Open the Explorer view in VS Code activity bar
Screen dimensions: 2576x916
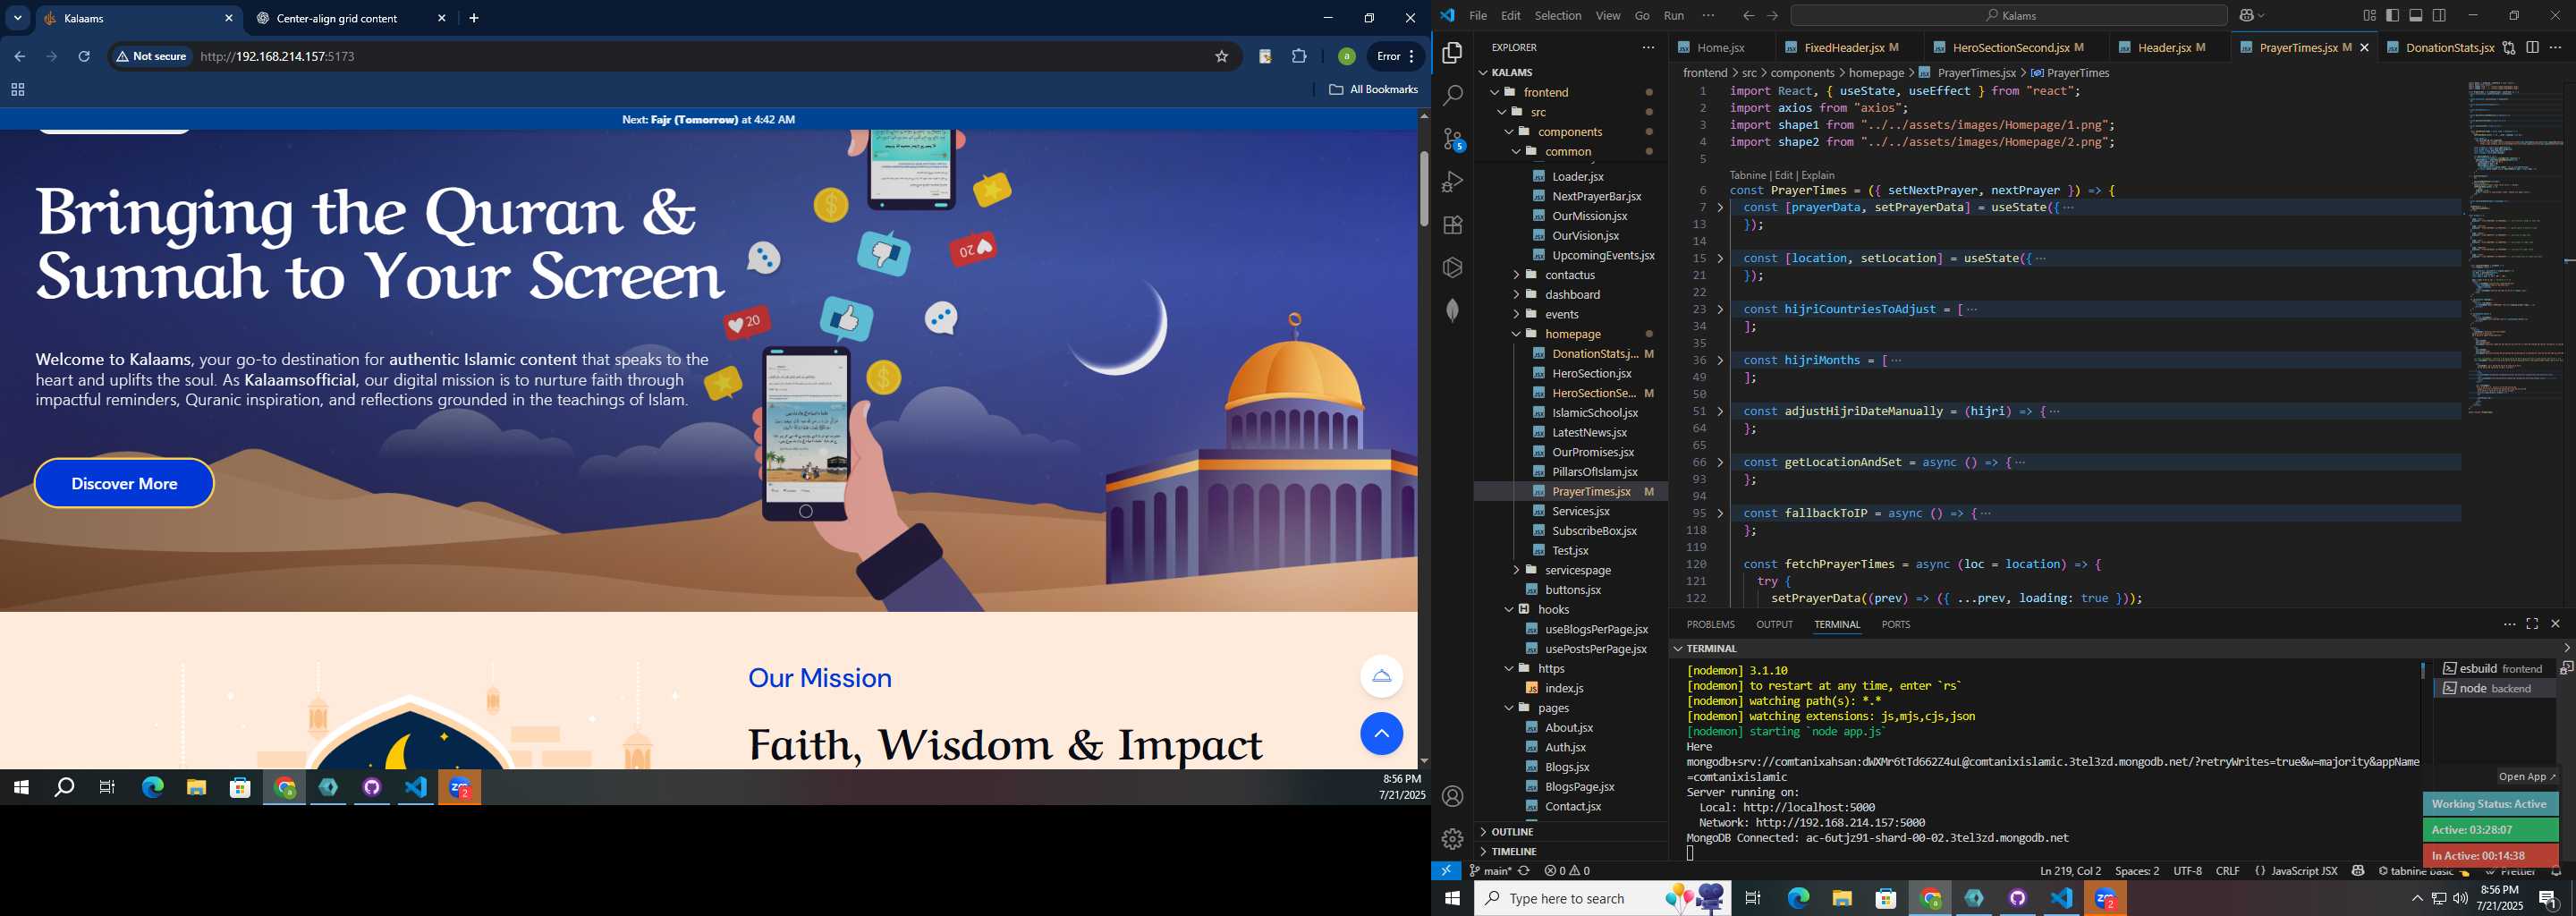click(x=1453, y=53)
